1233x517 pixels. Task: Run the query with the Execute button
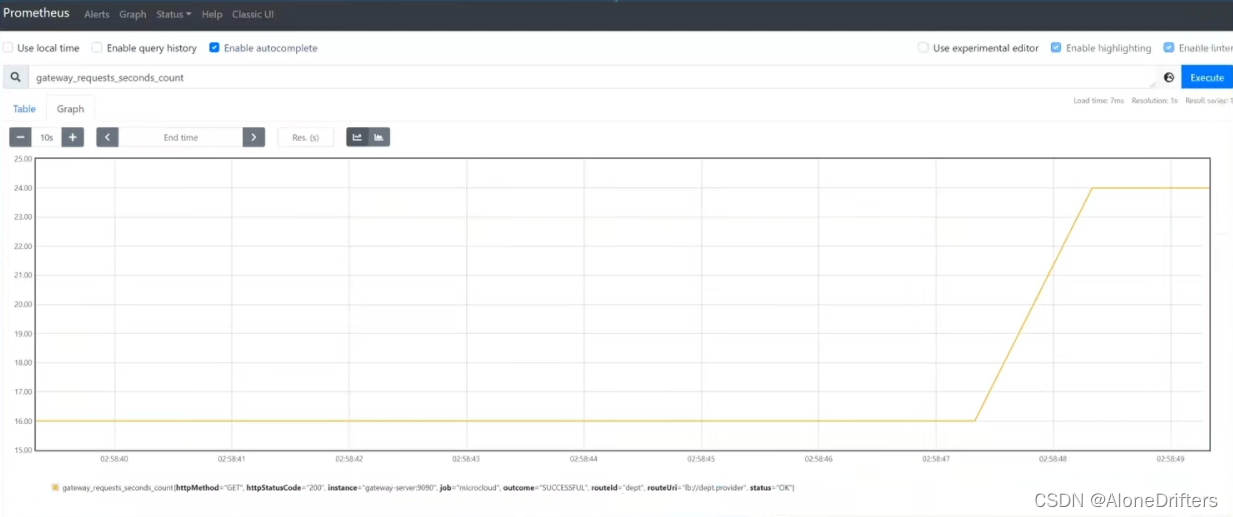pyautogui.click(x=1207, y=77)
